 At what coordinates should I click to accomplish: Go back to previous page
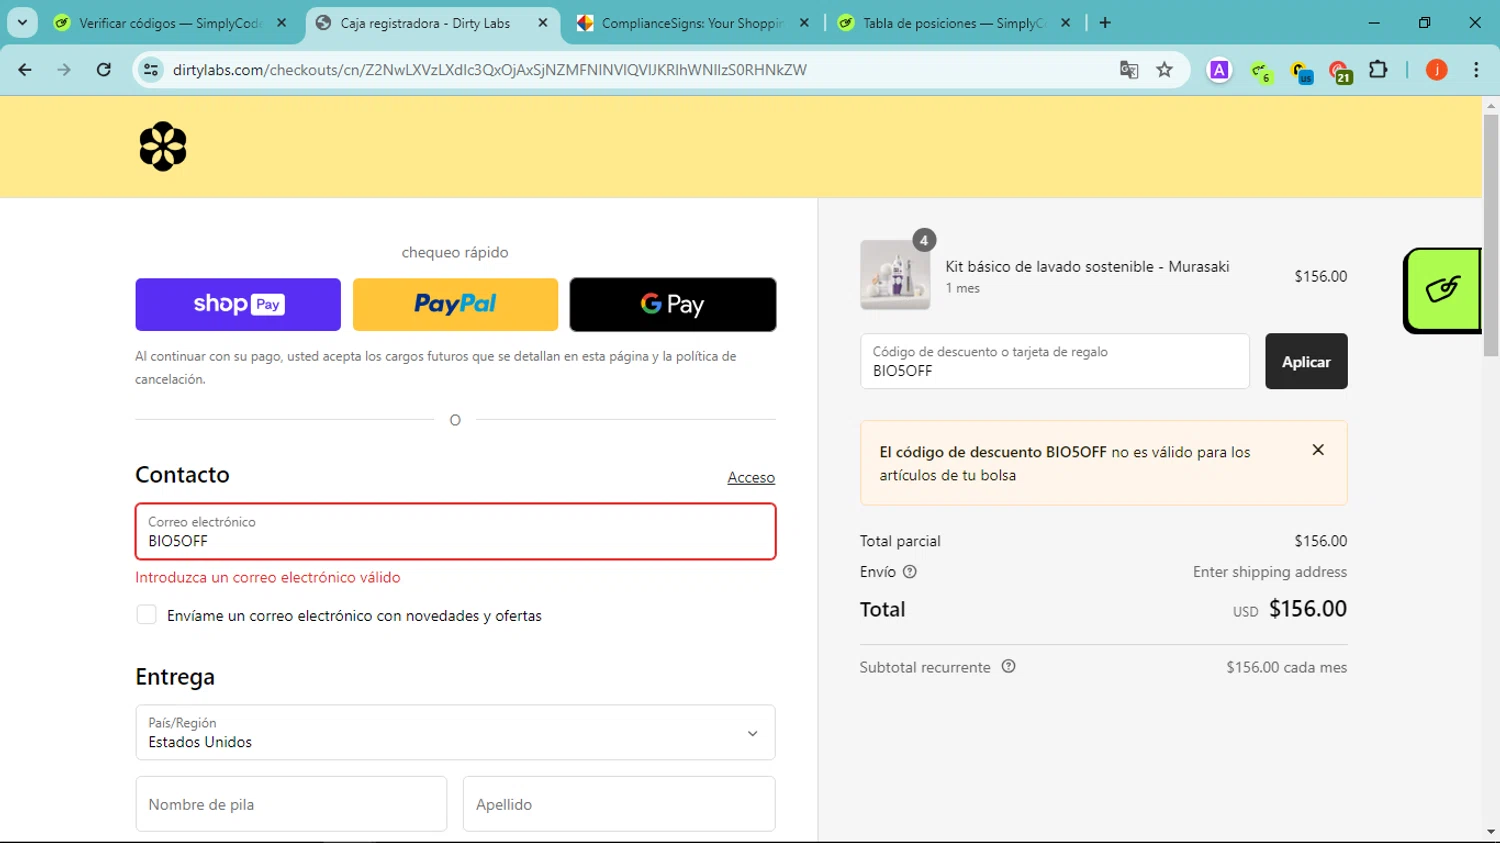pyautogui.click(x=25, y=70)
